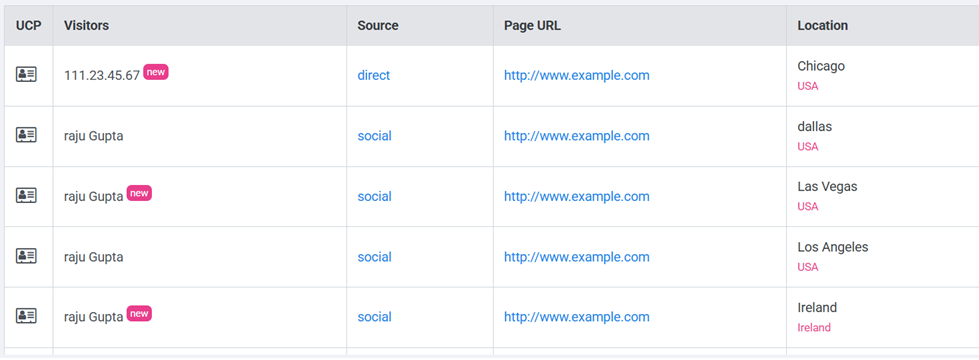Follow the example.com URL in the Ireland row
Screen dimensions: 979x360
pos(577,317)
